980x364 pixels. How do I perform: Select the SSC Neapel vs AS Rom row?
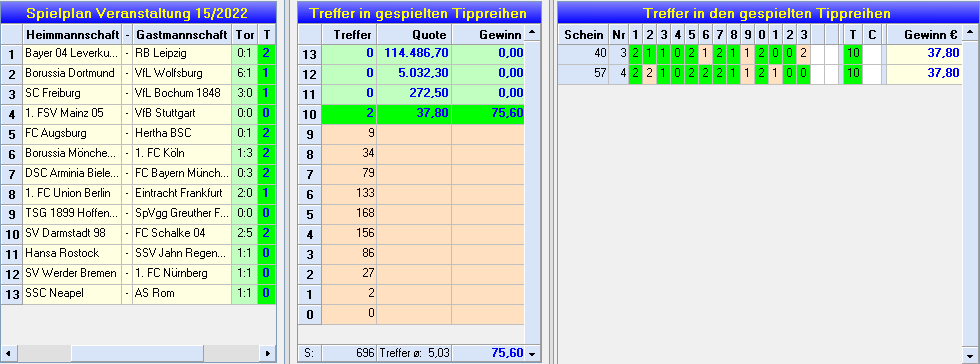(x=138, y=293)
